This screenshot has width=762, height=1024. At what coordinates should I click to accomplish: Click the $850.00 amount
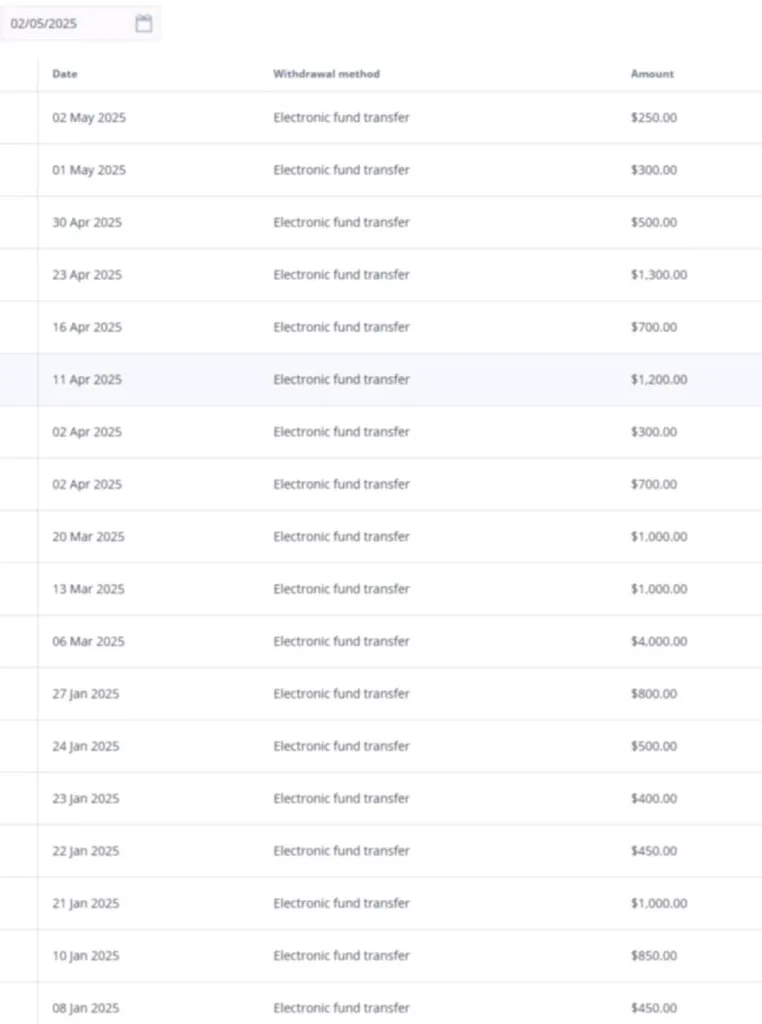(x=653, y=956)
